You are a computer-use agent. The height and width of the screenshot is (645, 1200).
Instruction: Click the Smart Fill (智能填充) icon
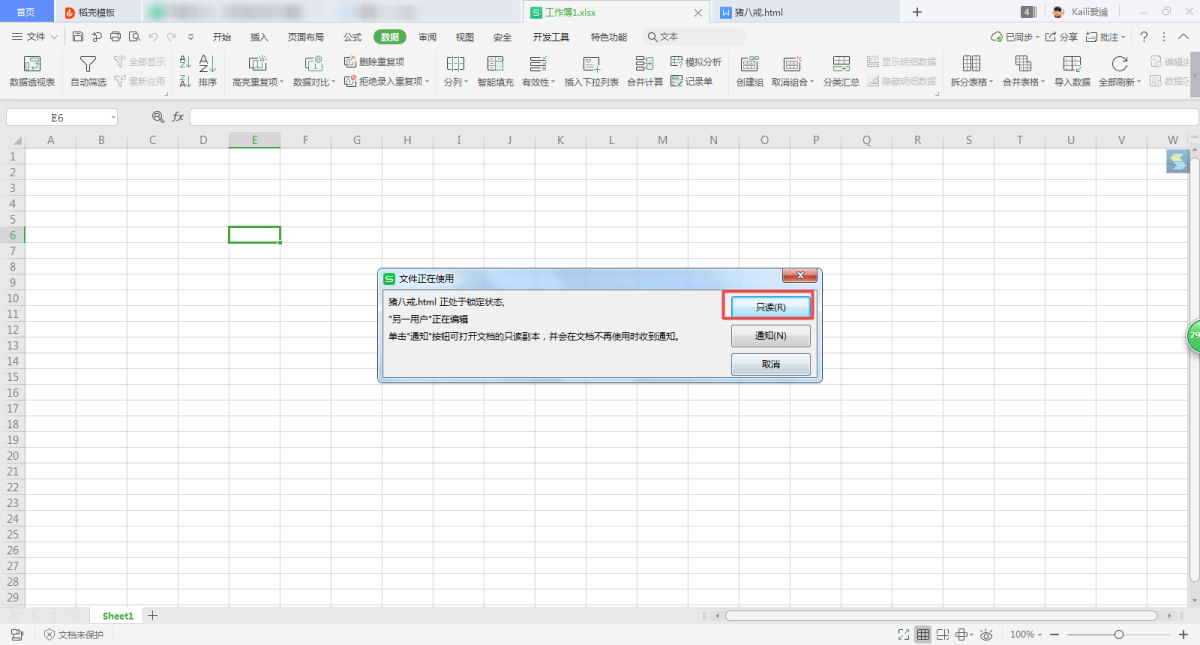(x=495, y=65)
